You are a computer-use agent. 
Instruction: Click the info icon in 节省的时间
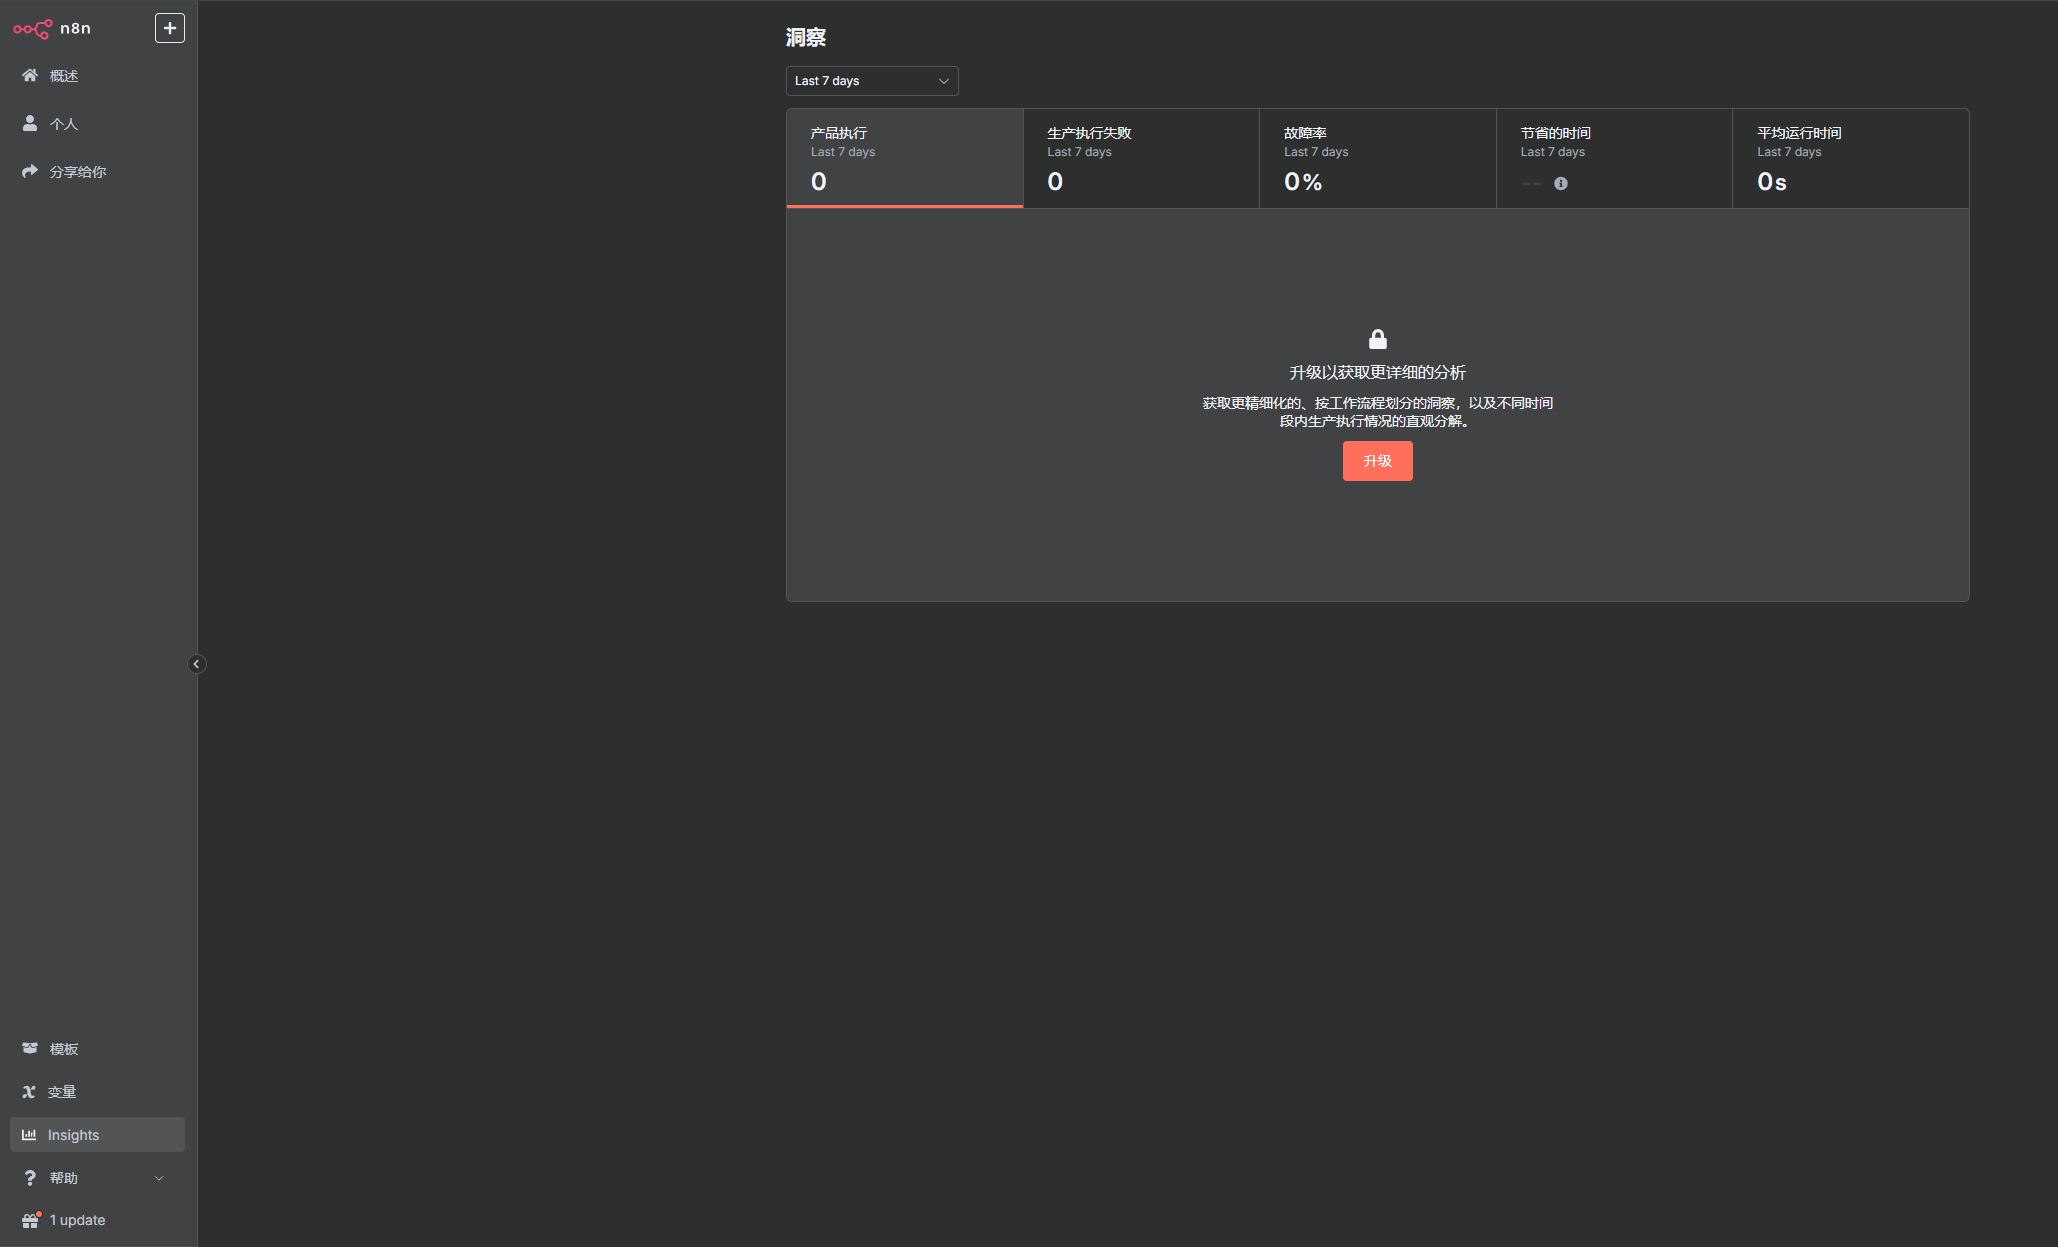click(x=1561, y=184)
